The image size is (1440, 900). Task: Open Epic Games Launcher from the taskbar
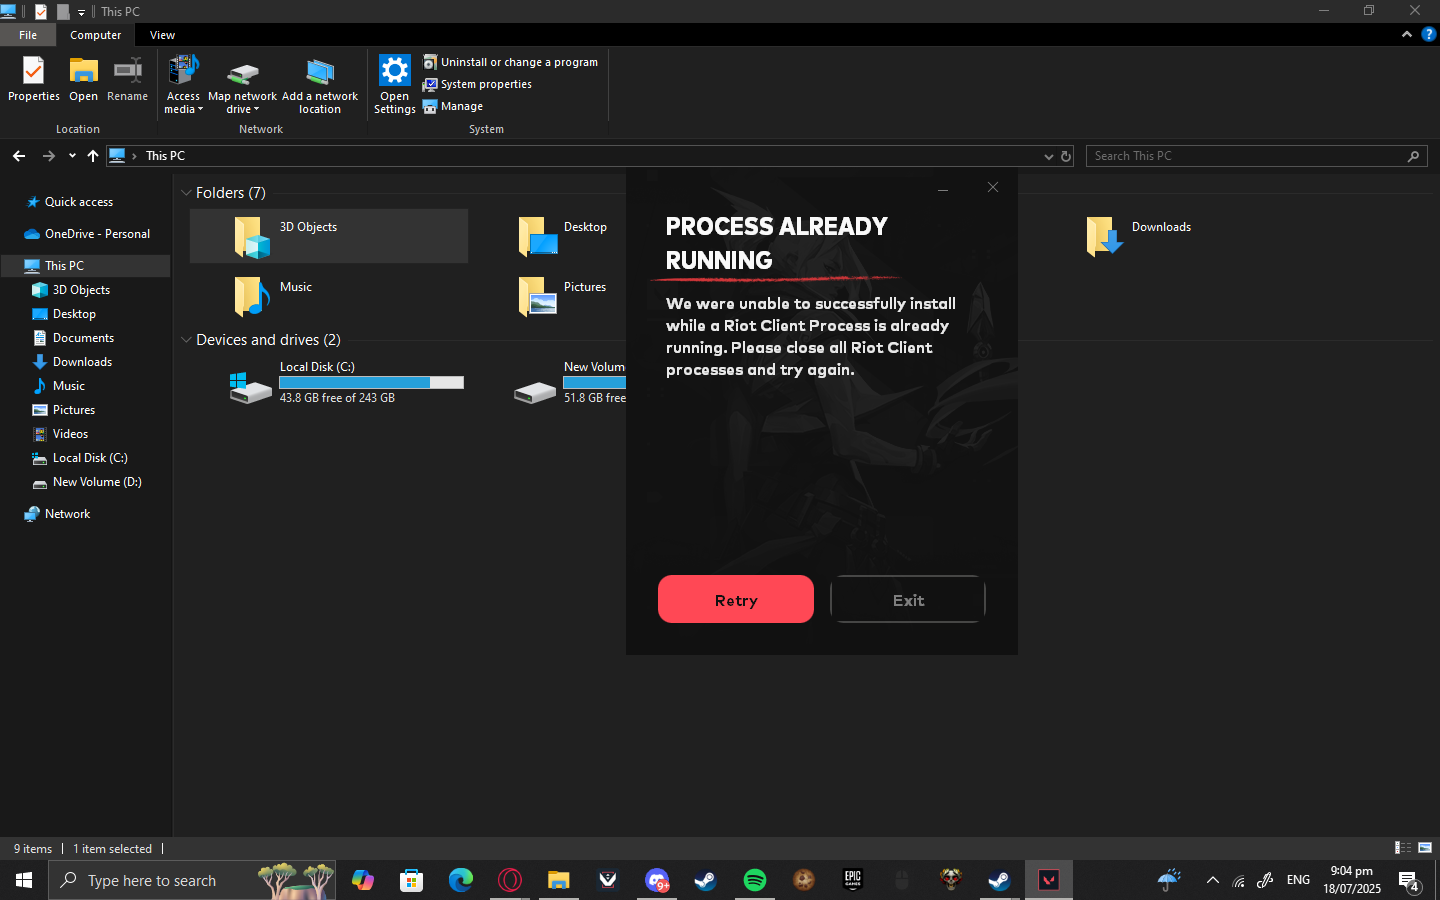[x=852, y=880]
